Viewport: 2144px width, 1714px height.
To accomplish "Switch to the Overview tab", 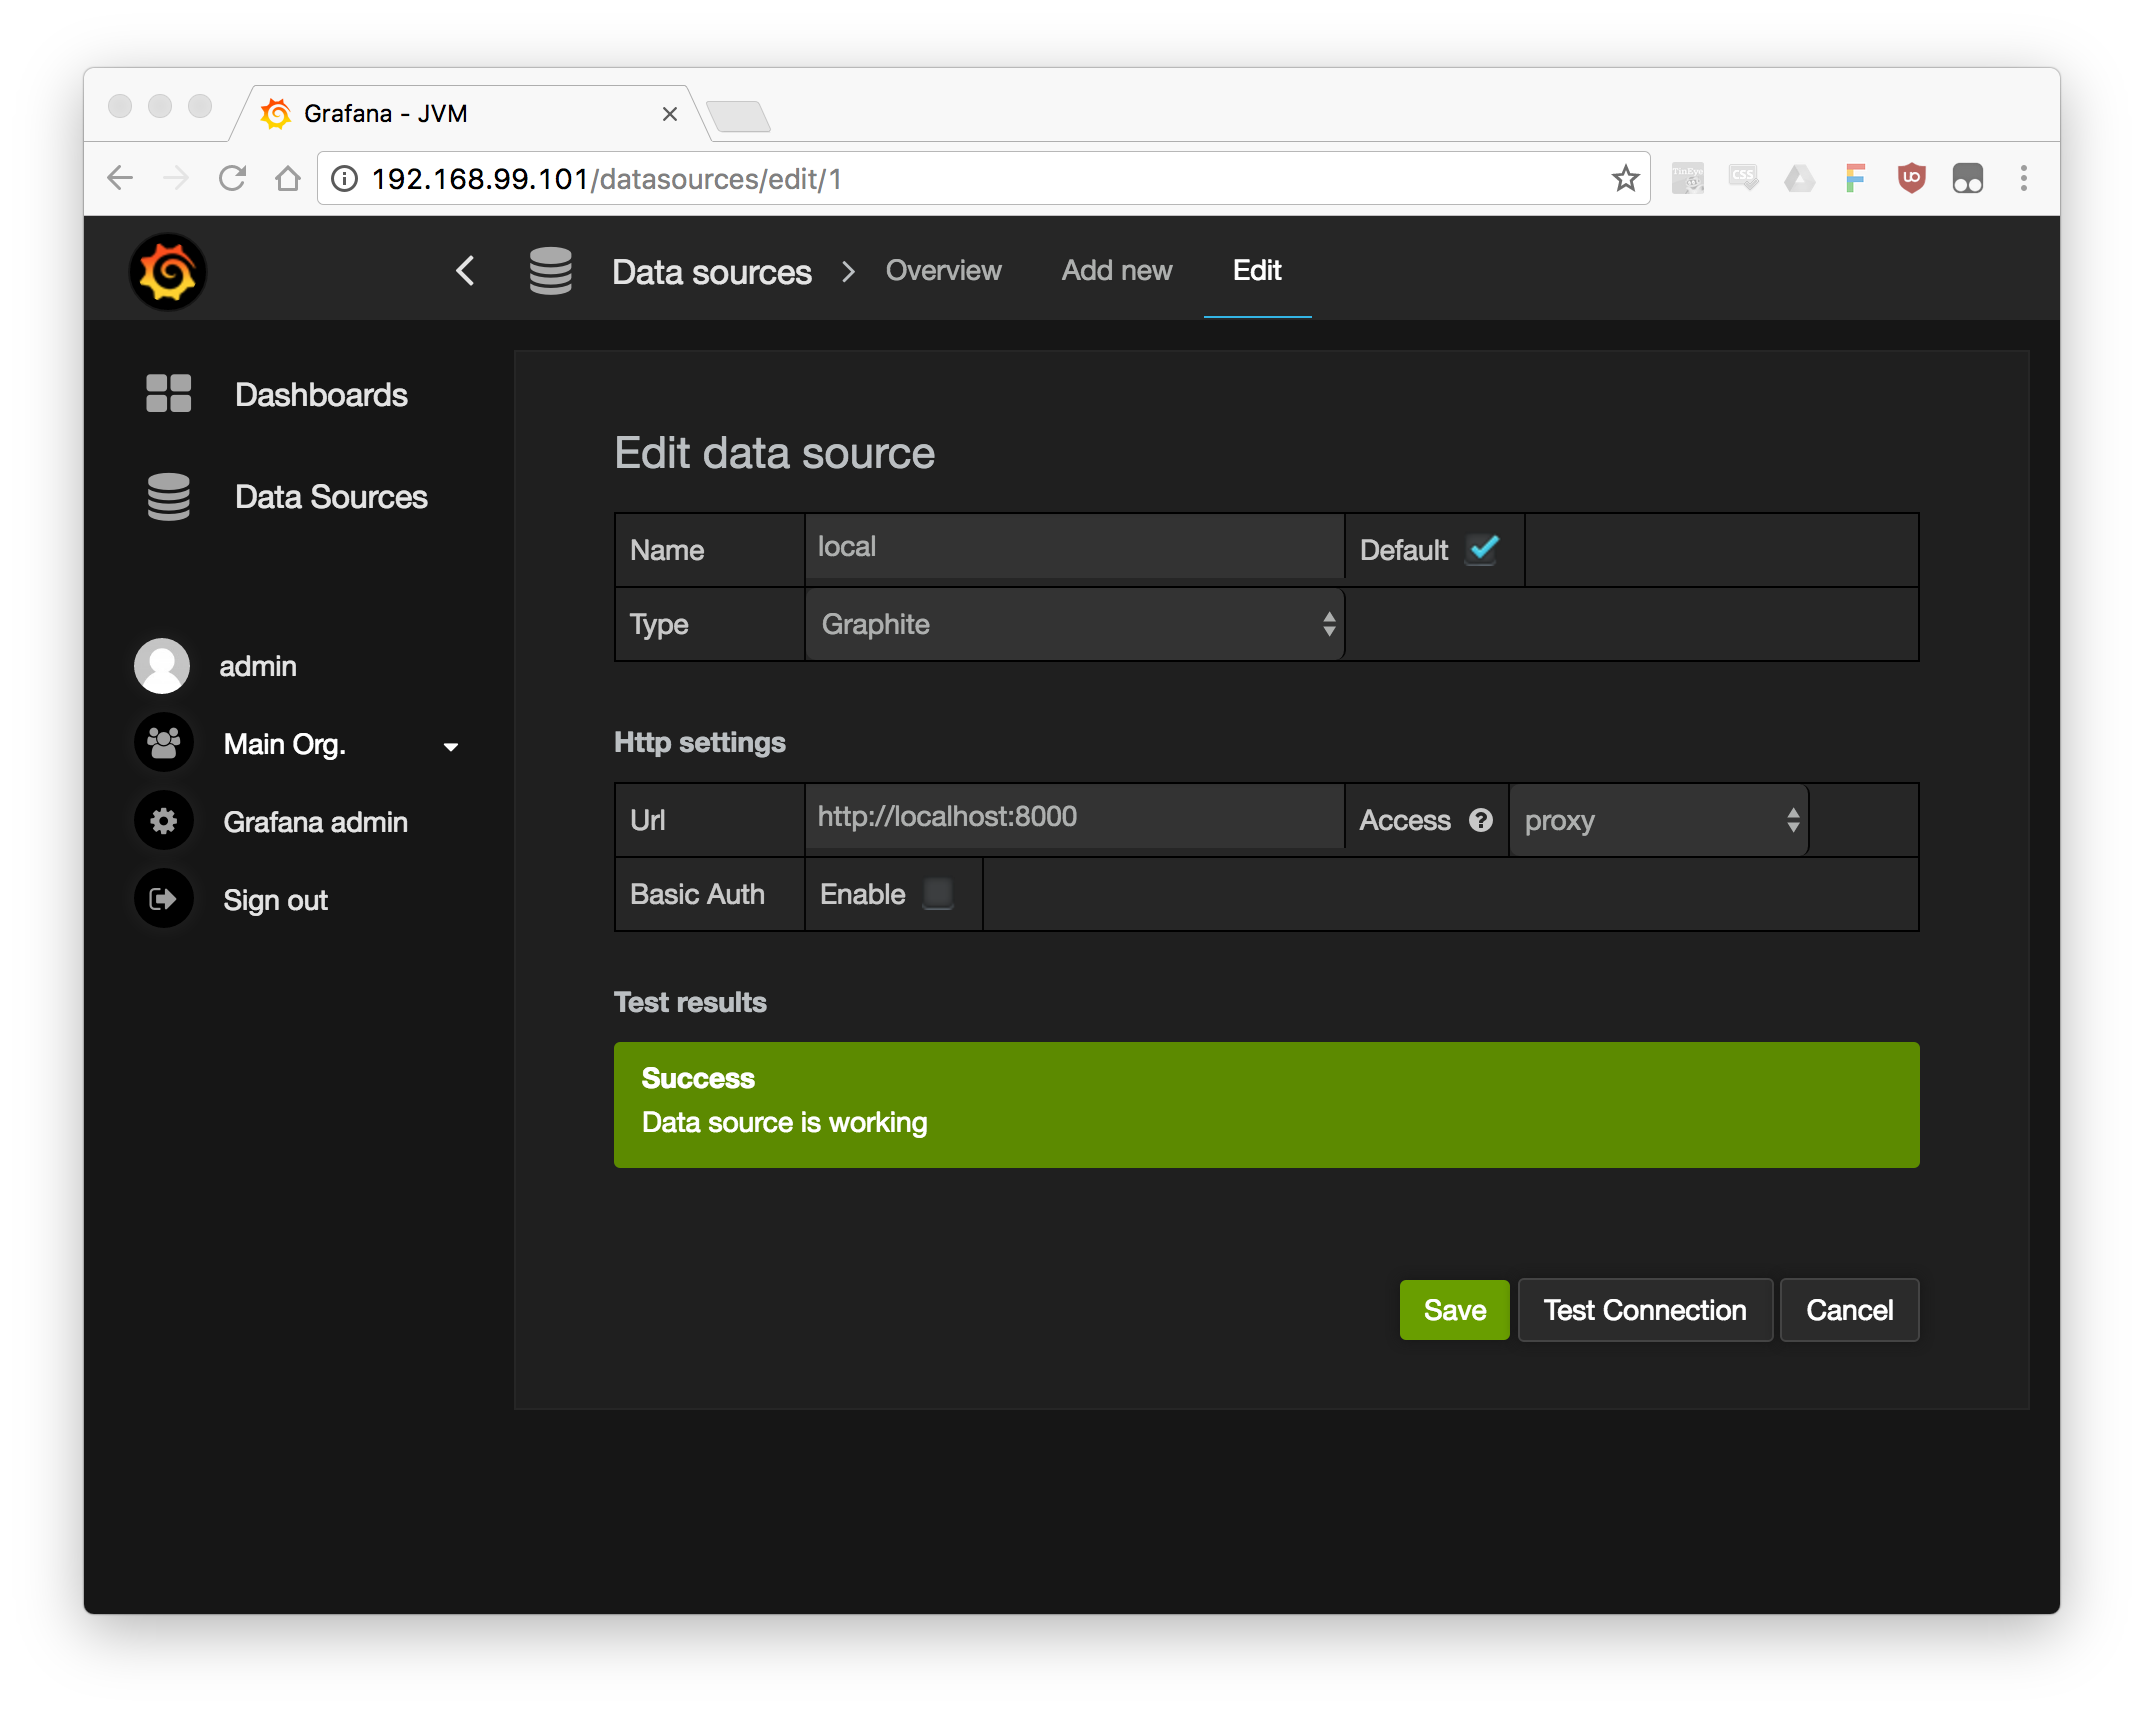I will coord(943,270).
